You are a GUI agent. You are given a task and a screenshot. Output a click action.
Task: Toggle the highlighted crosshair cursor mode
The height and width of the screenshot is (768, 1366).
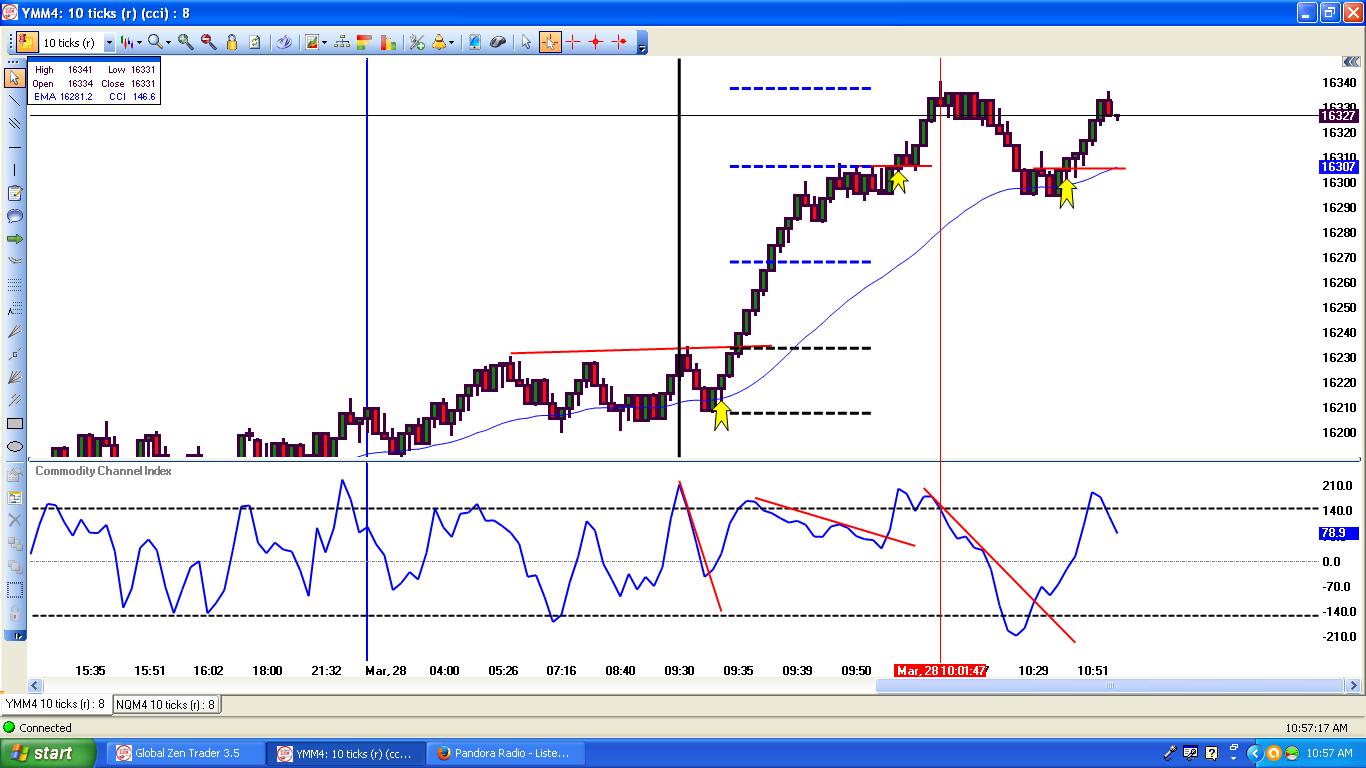(550, 42)
